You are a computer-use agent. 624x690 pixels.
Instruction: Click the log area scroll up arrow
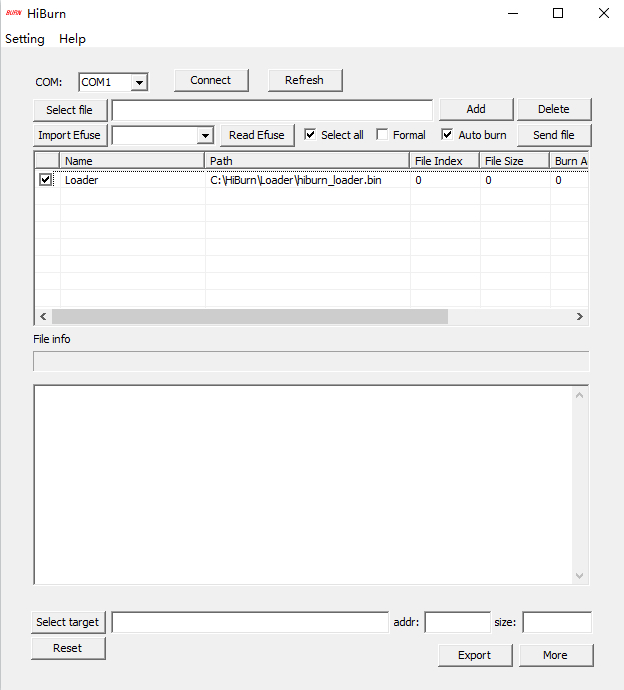579,395
